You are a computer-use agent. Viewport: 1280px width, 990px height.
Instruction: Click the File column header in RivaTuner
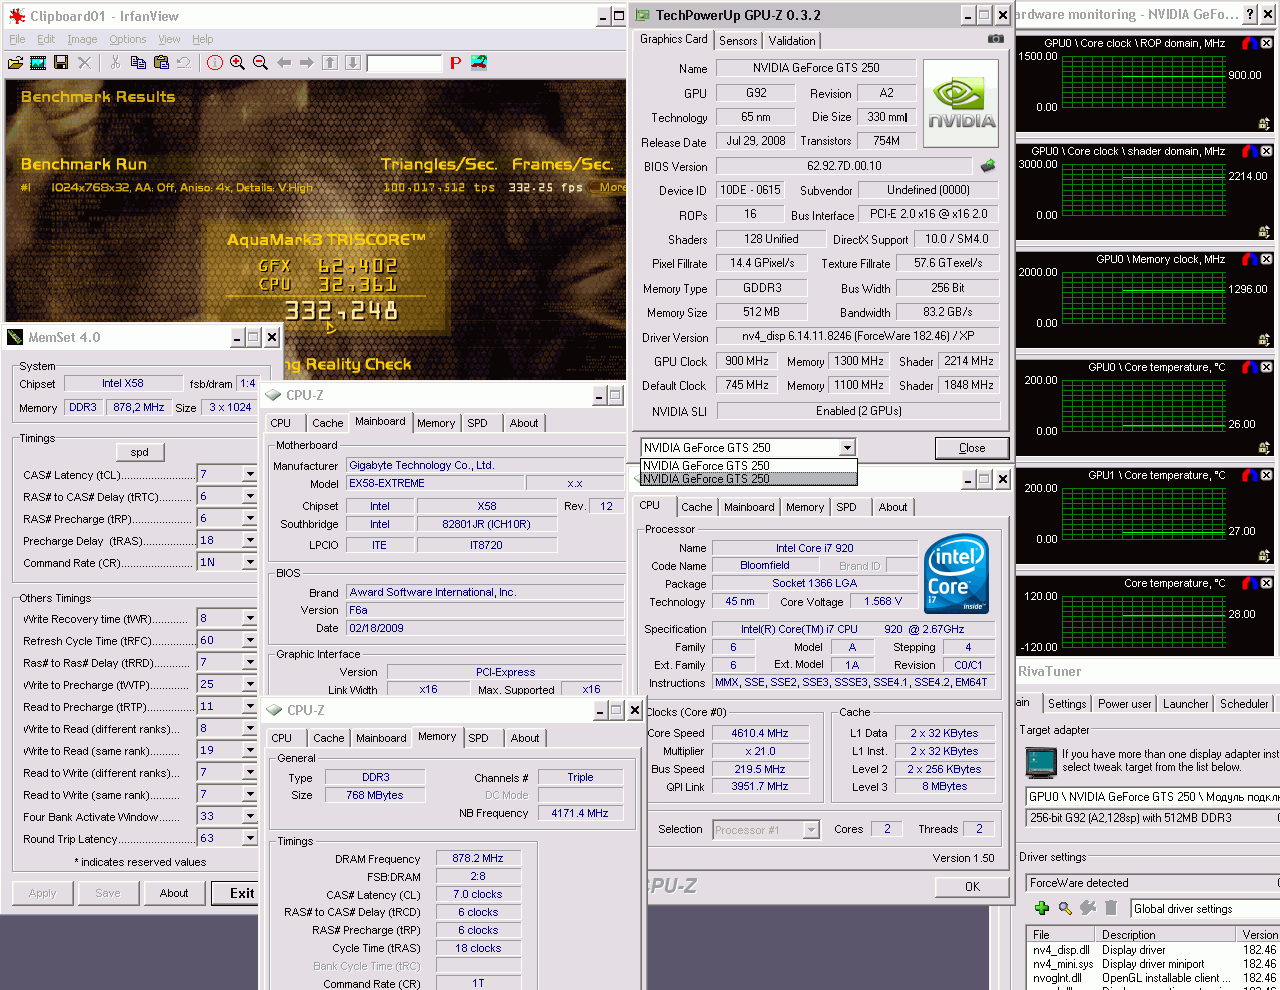point(1063,935)
